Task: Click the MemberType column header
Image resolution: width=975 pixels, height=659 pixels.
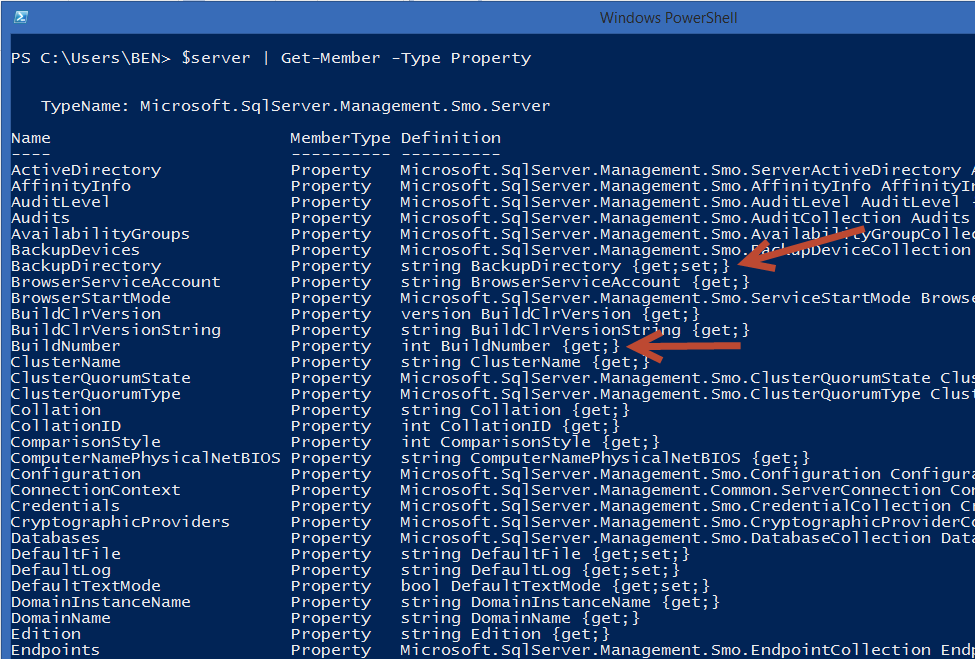Action: (340, 138)
